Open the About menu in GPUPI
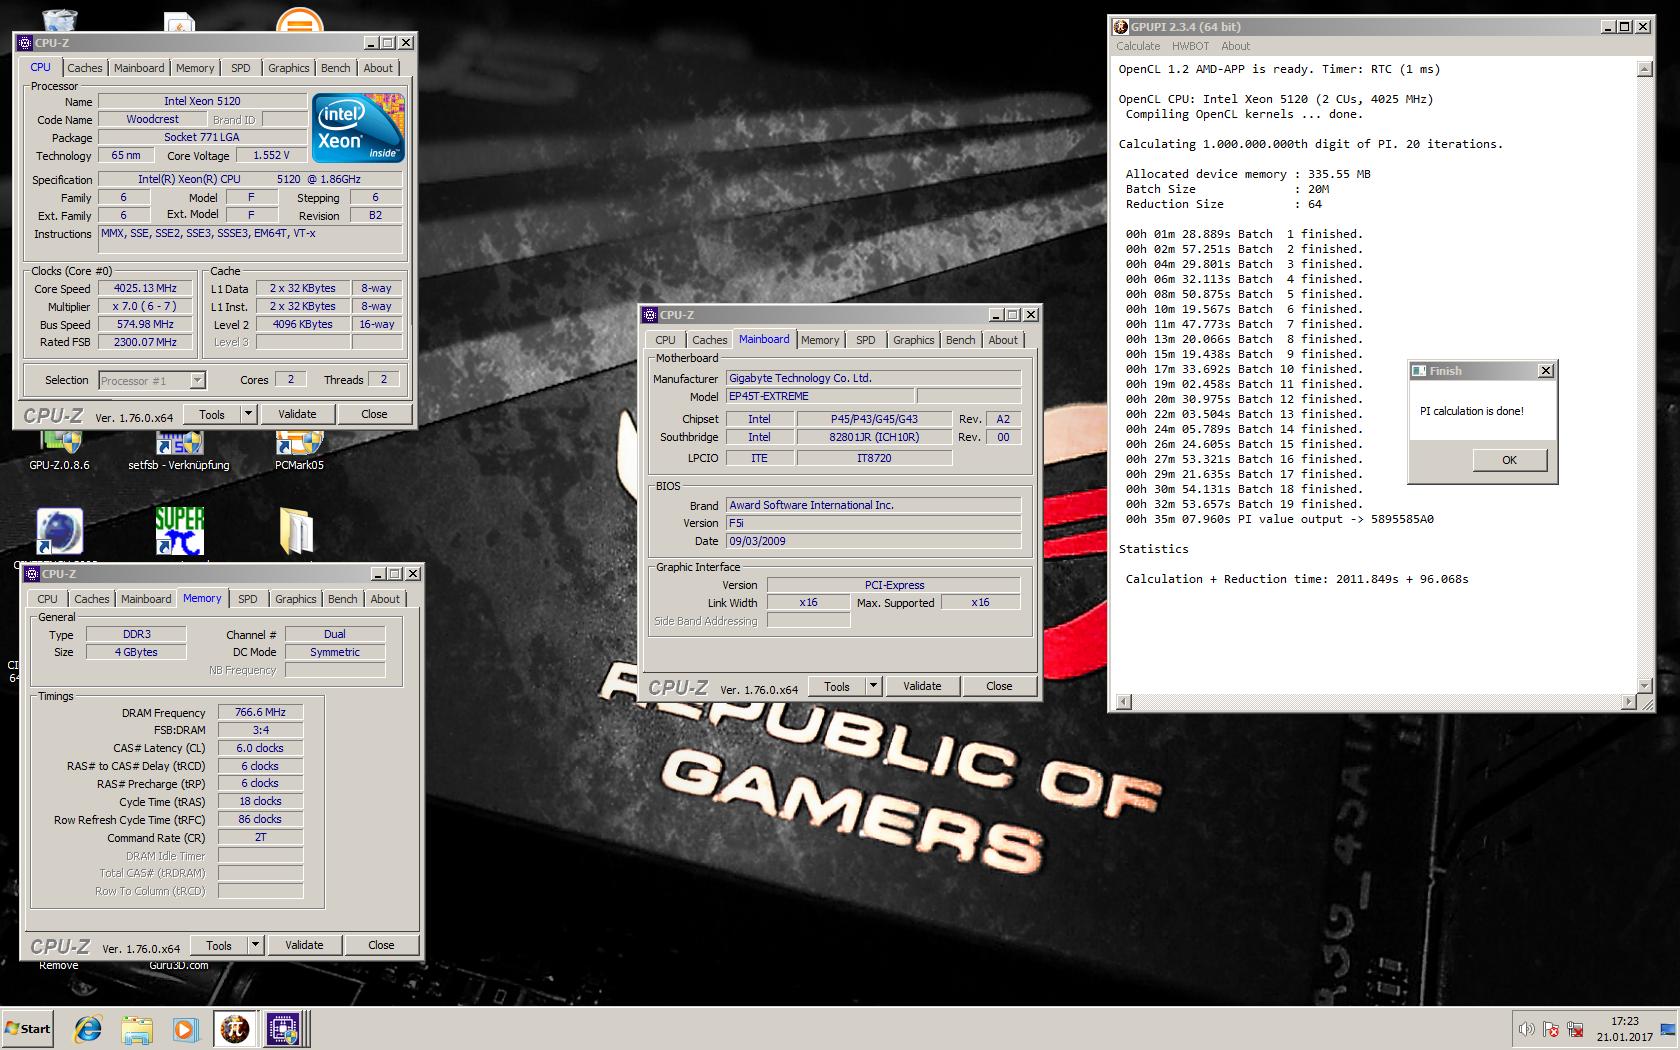This screenshot has height=1050, width=1680. point(1236,46)
